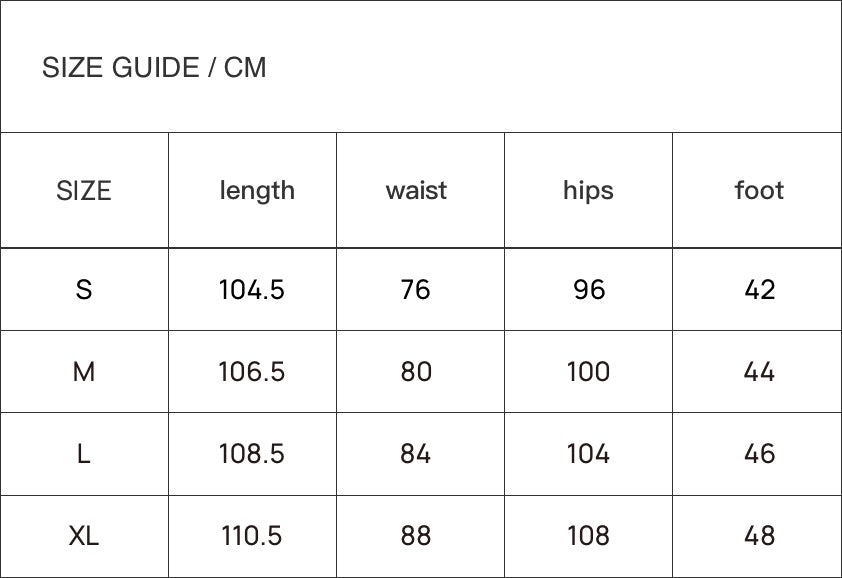The height and width of the screenshot is (578, 842).
Task: Click foot value 42 in the S row
Action: point(760,290)
